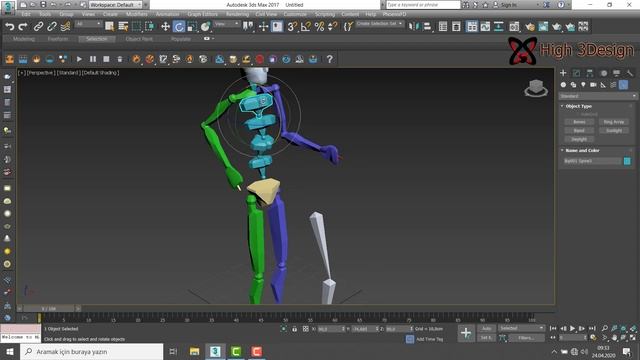Select the Helpers tape-measure category icon
640x360 pixels.
pos(603,85)
